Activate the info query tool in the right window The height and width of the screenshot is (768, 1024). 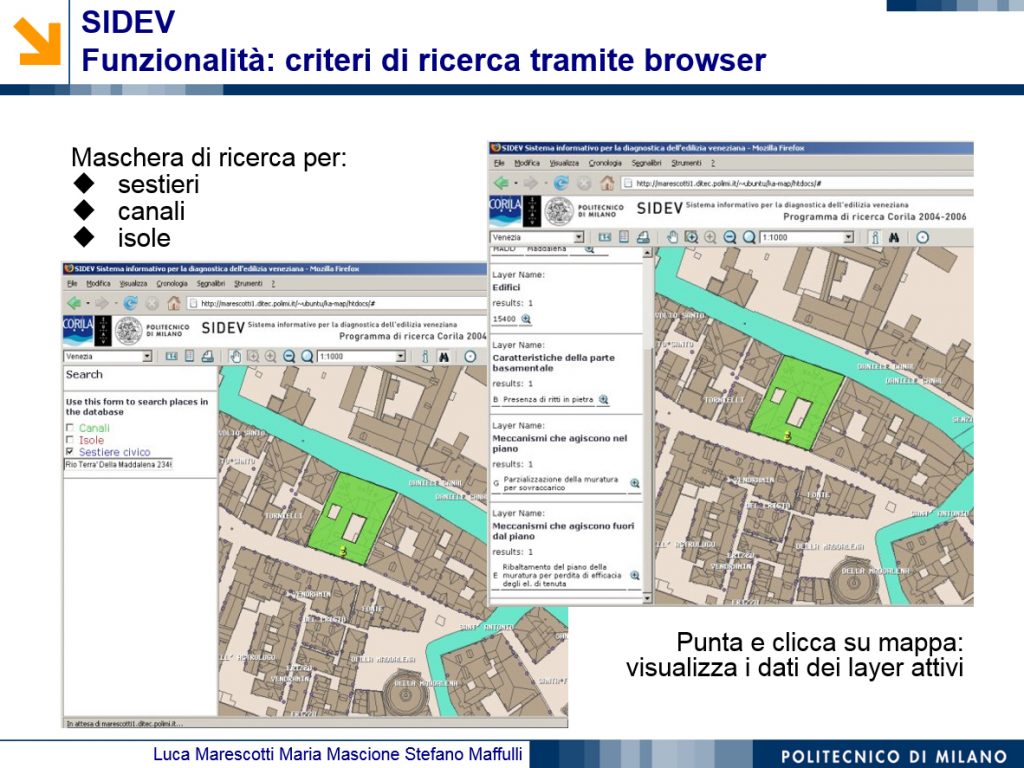874,237
